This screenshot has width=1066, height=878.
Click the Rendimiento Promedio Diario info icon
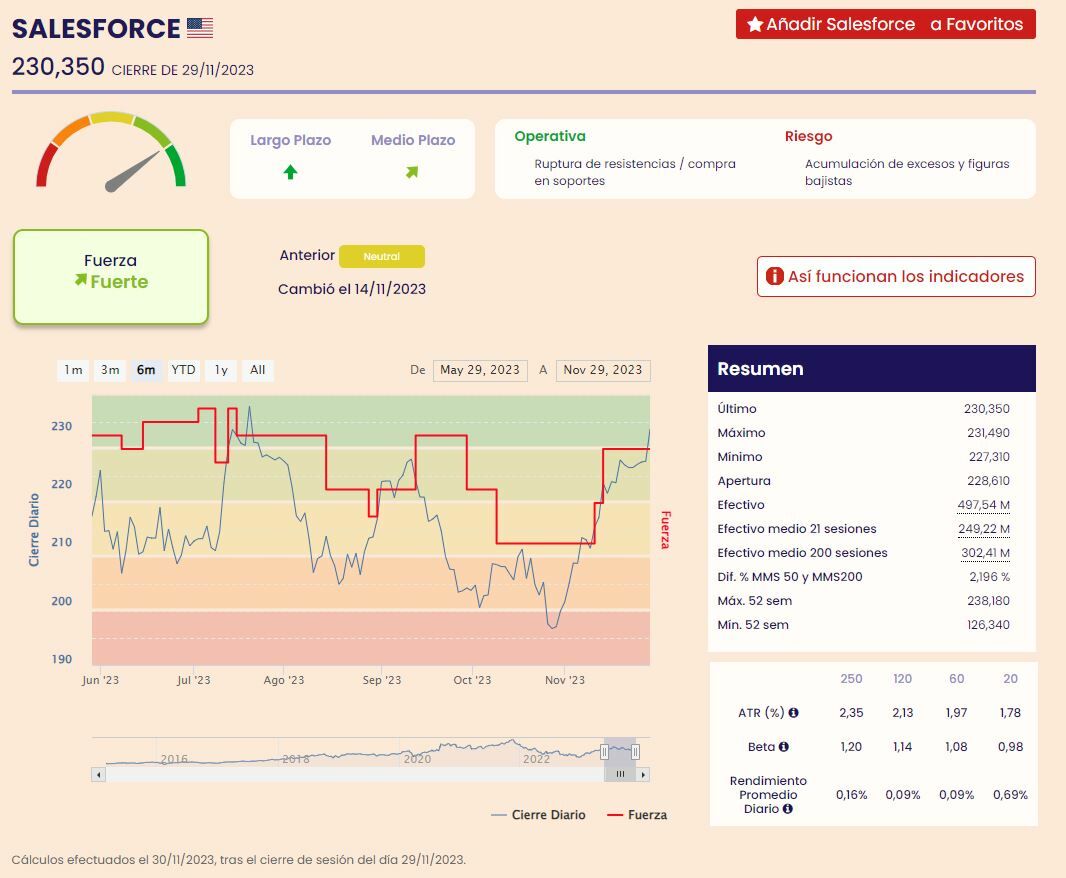tap(788, 809)
